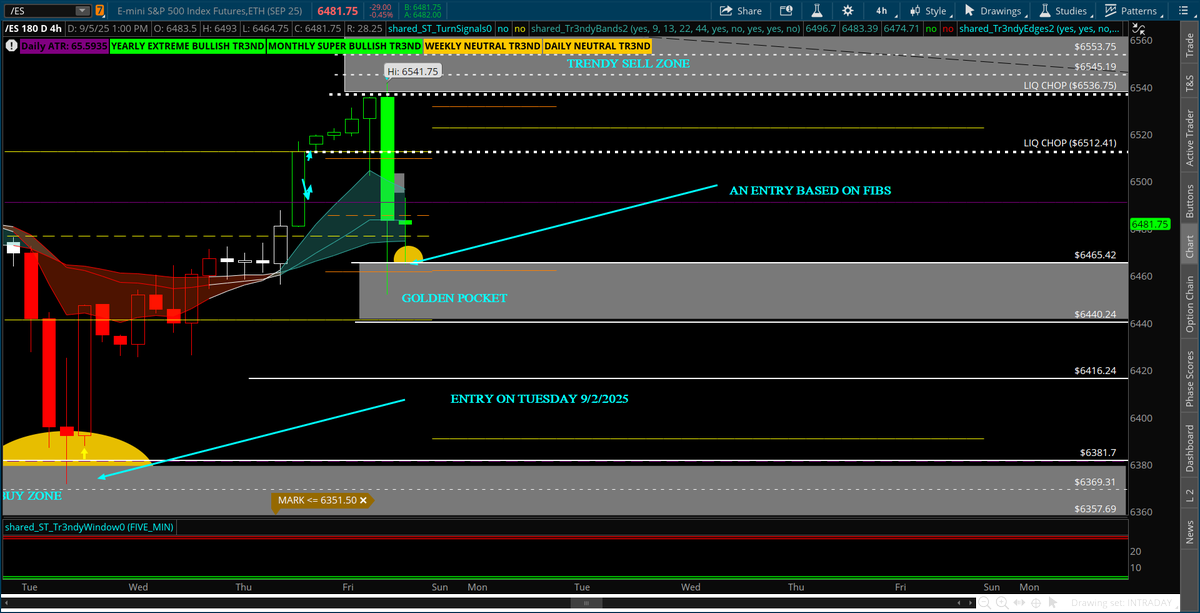Open the 4h timeframe dropdown
The width and height of the screenshot is (1200, 613).
[x=885, y=11]
